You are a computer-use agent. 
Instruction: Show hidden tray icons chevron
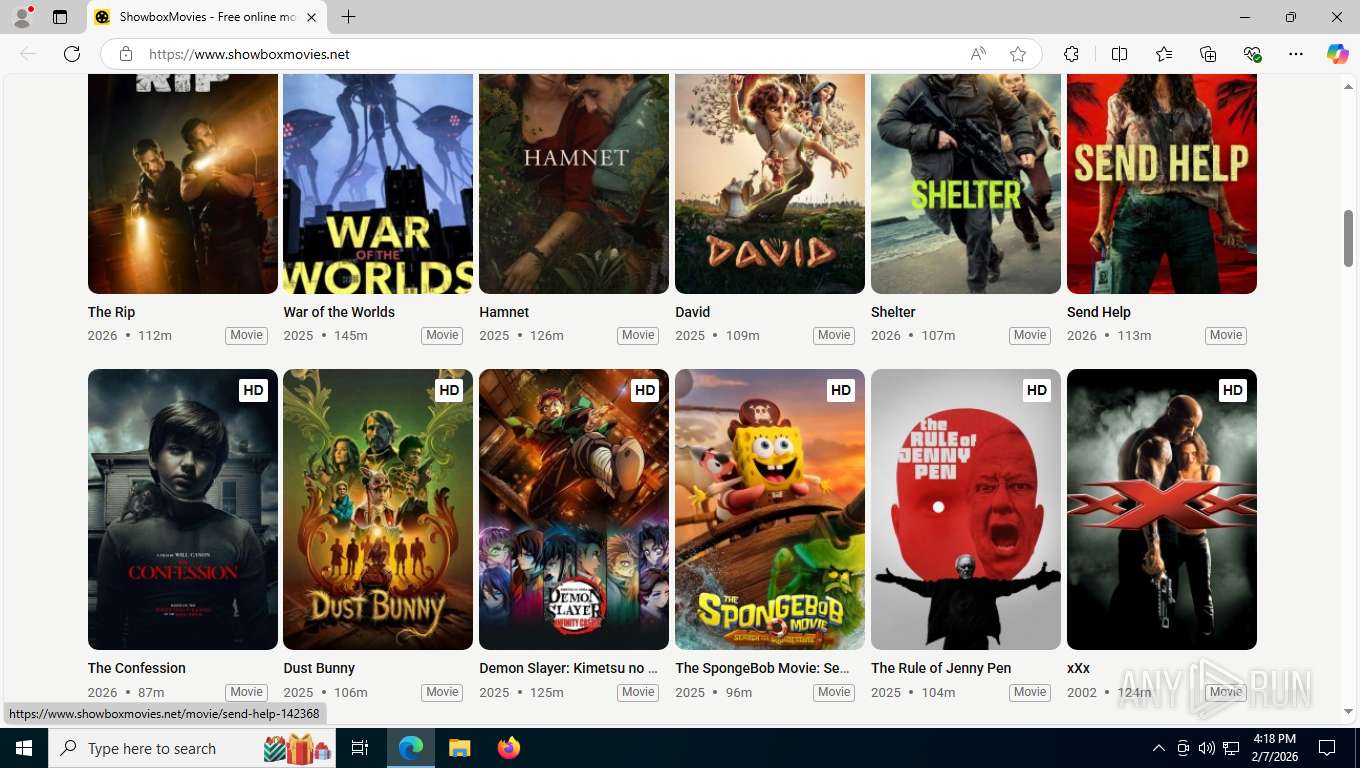pos(1158,748)
